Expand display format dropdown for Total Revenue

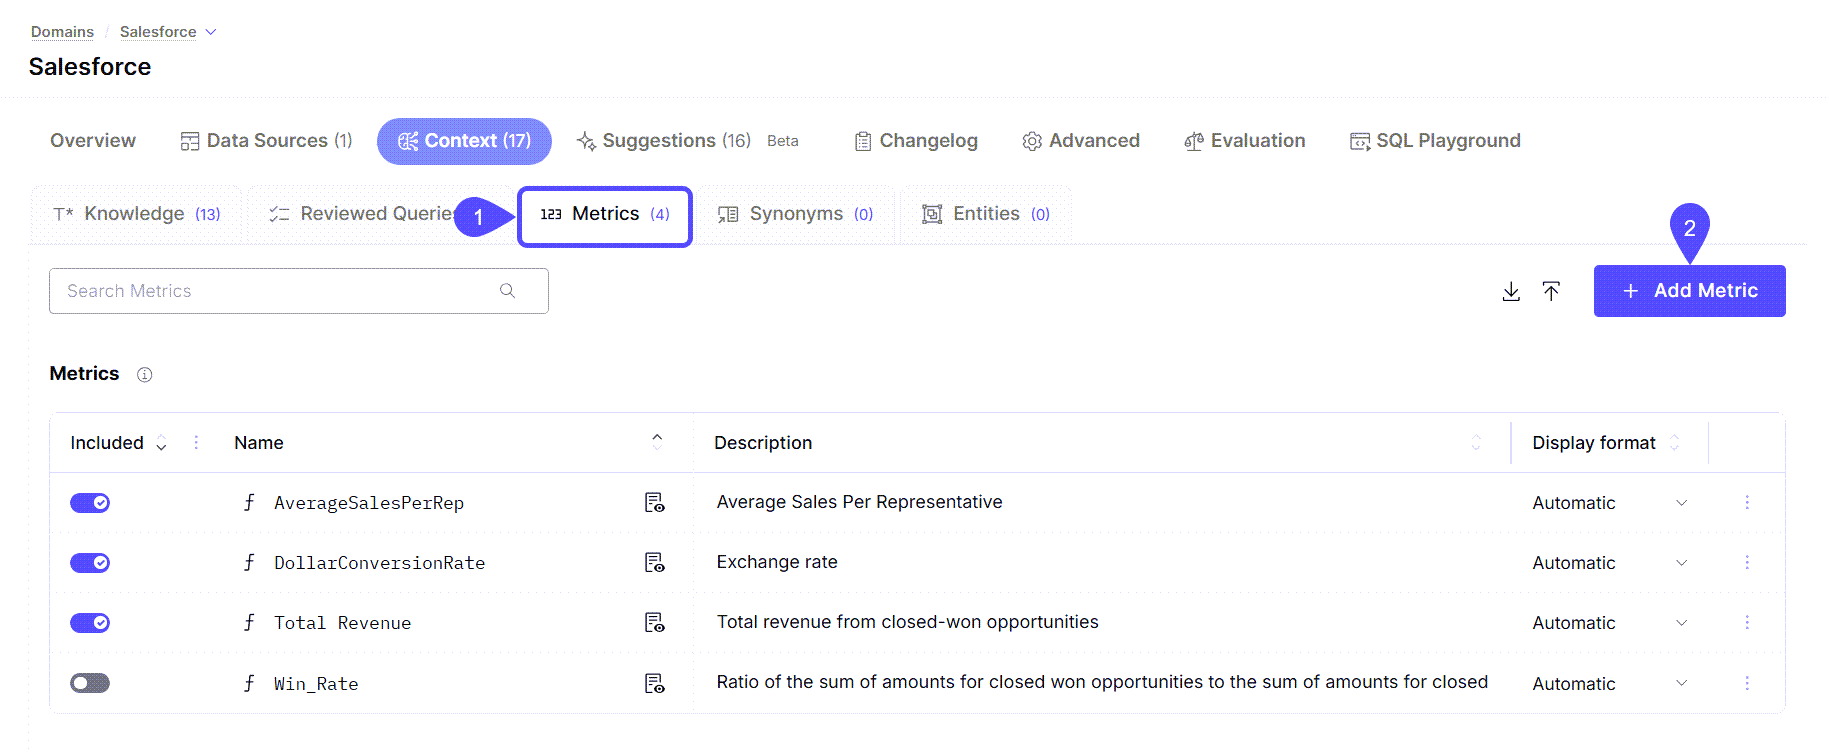pos(1681,623)
